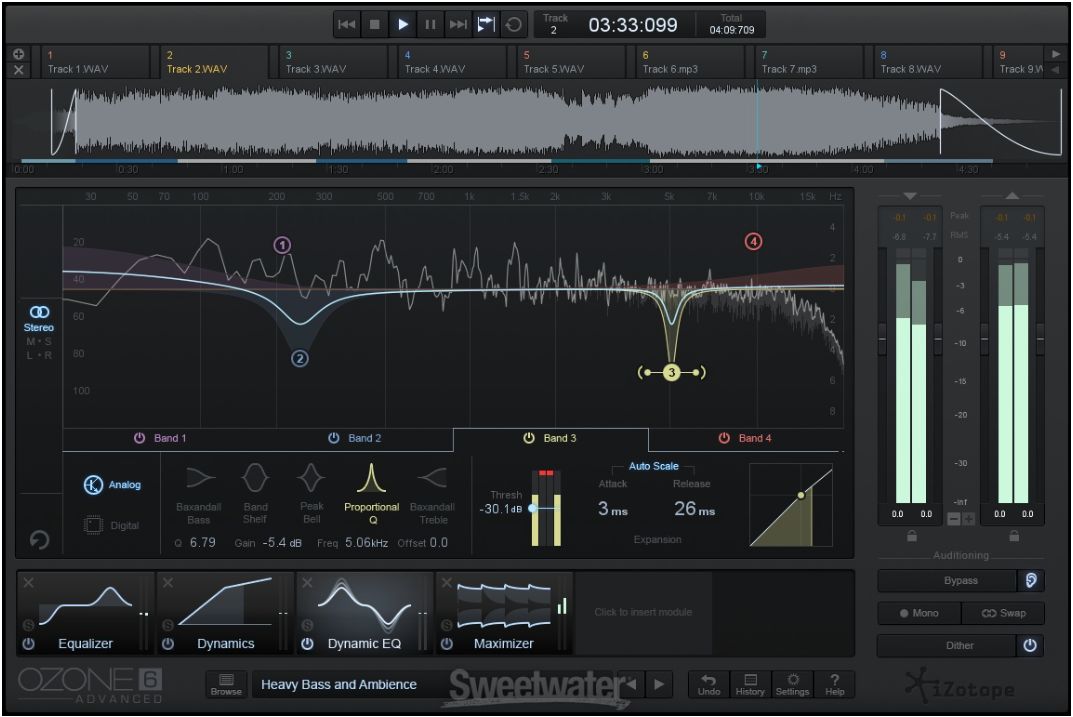
Task: Power off Band 4
Action: pos(723,437)
